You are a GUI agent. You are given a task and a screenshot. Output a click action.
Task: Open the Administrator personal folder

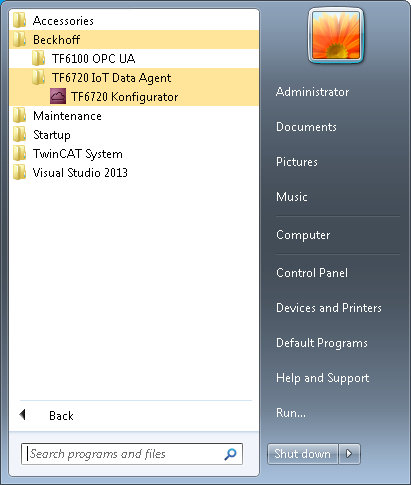pyautogui.click(x=312, y=92)
